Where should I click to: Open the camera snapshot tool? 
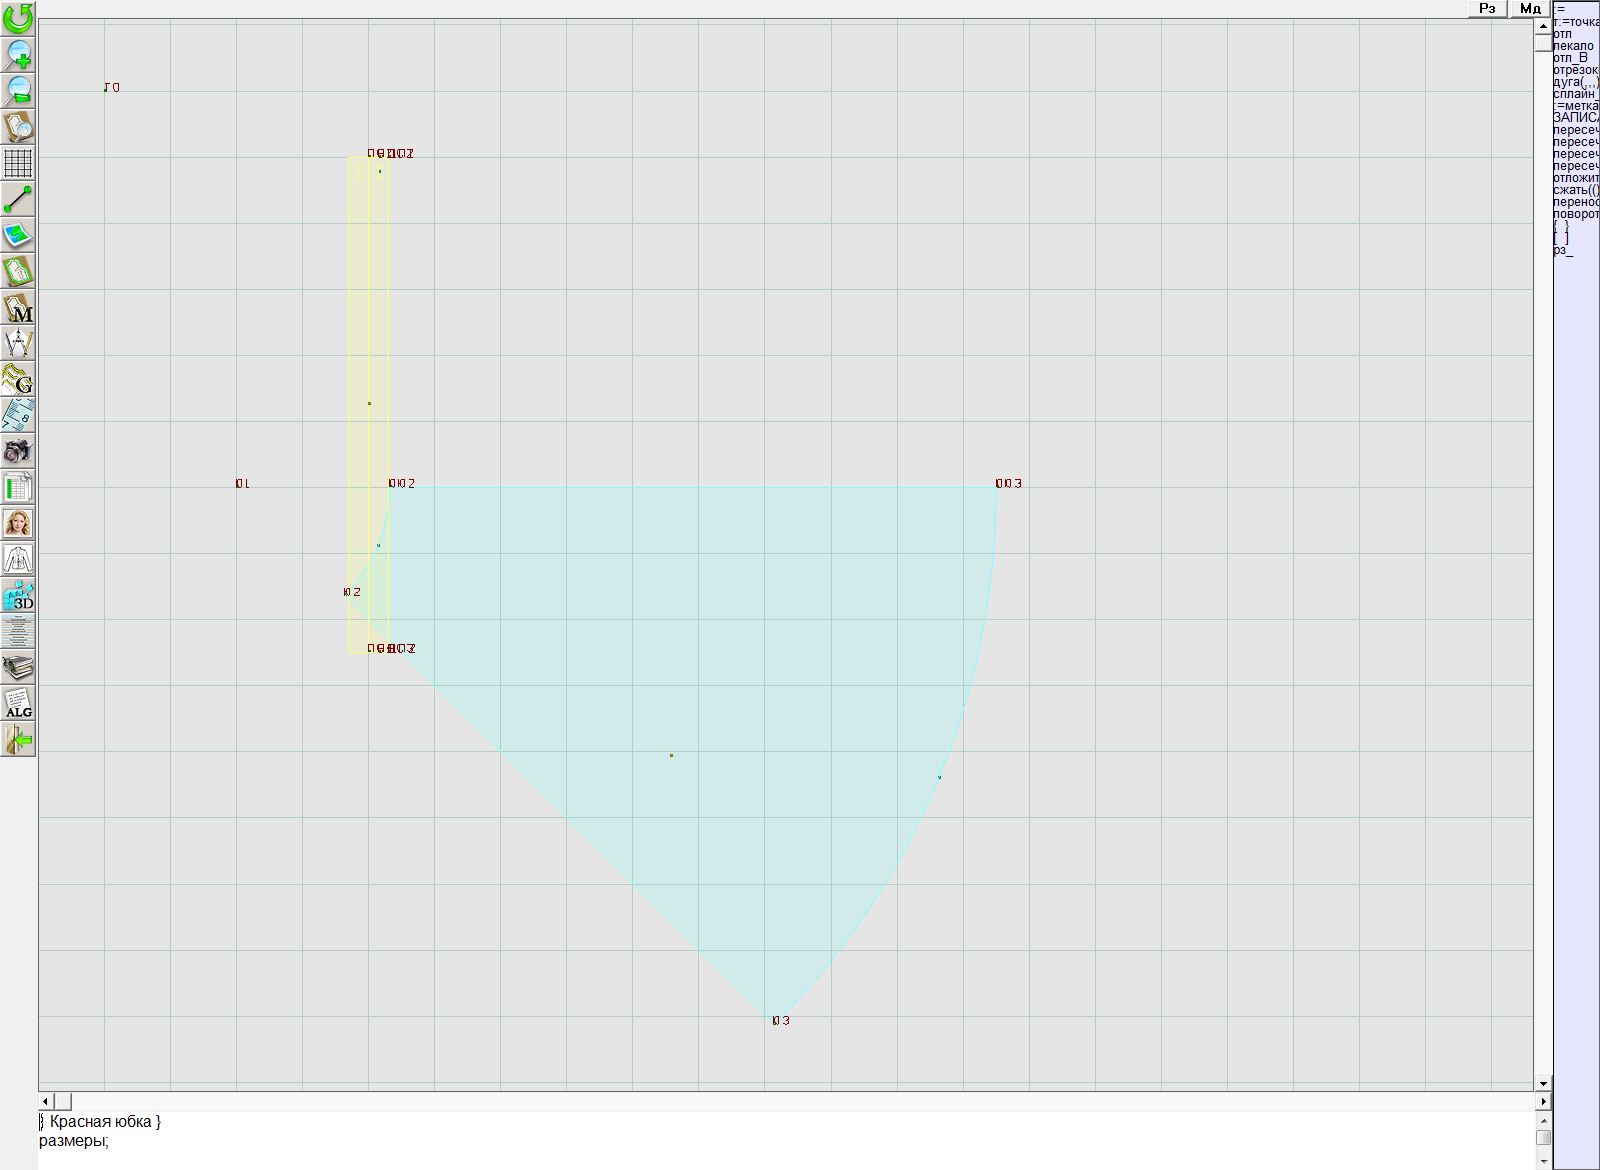click(x=18, y=451)
